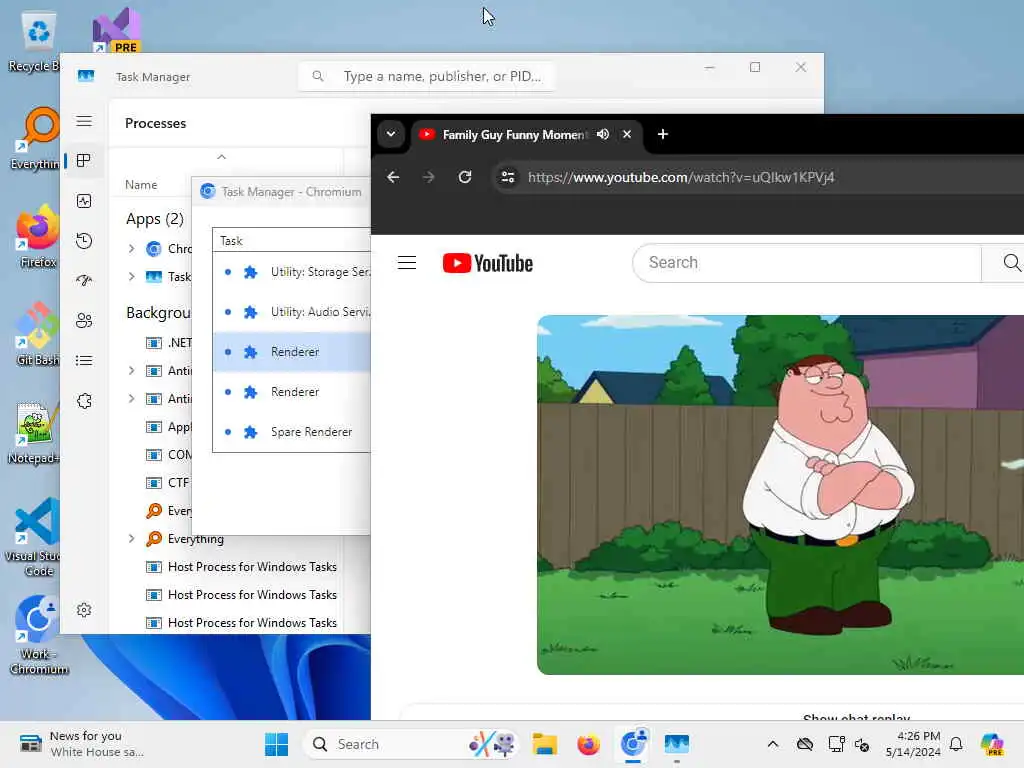Click the browser Back arrow

pyautogui.click(x=392, y=177)
